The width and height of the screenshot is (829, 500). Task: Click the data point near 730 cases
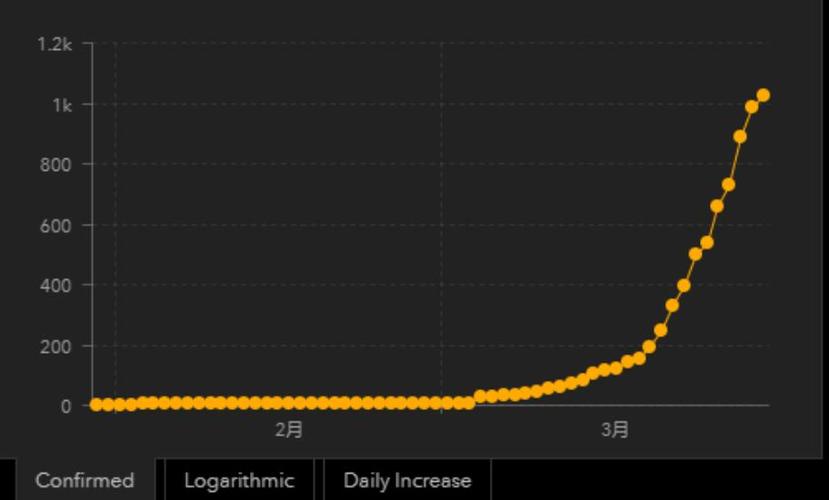[729, 185]
